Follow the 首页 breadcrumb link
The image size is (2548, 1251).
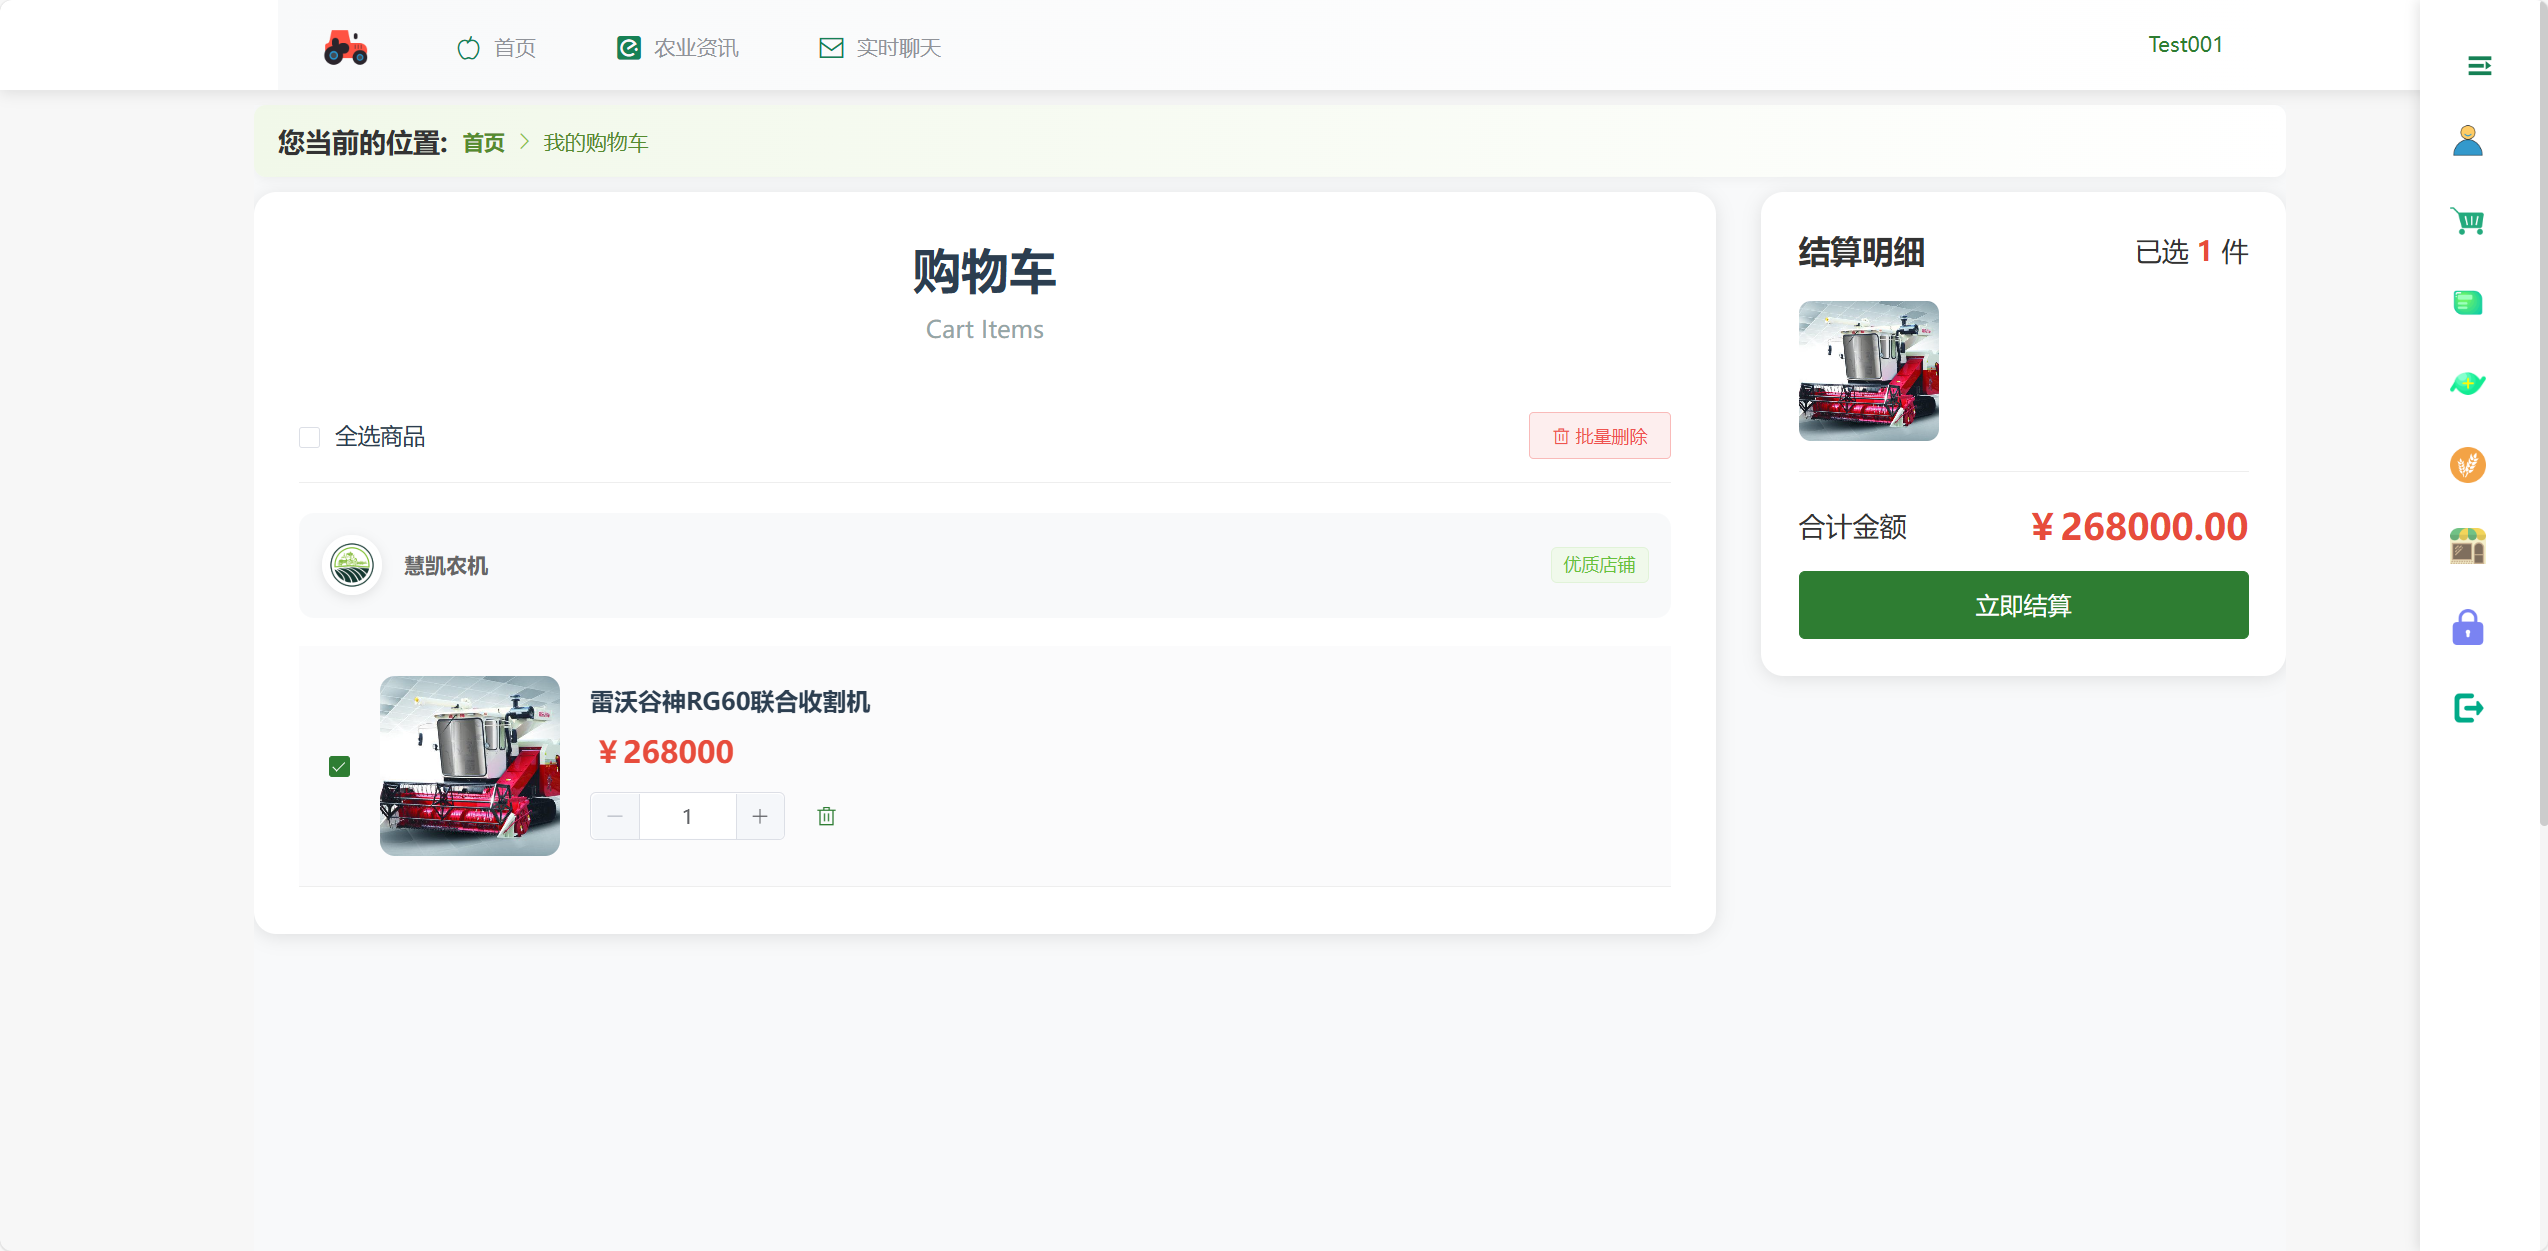coord(484,143)
